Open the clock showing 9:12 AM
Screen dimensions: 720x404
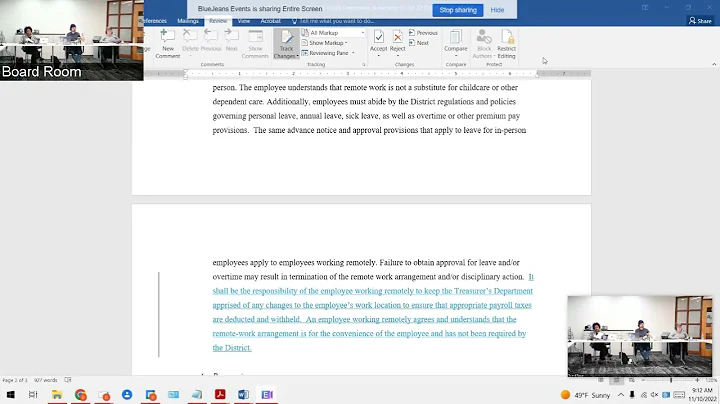[x=702, y=395]
